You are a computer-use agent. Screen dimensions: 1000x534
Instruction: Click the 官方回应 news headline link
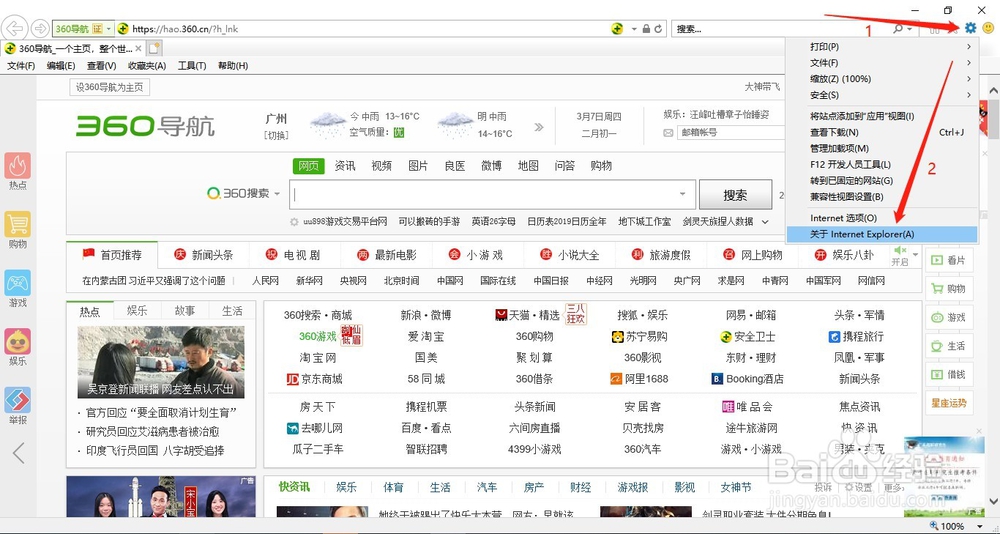162,412
